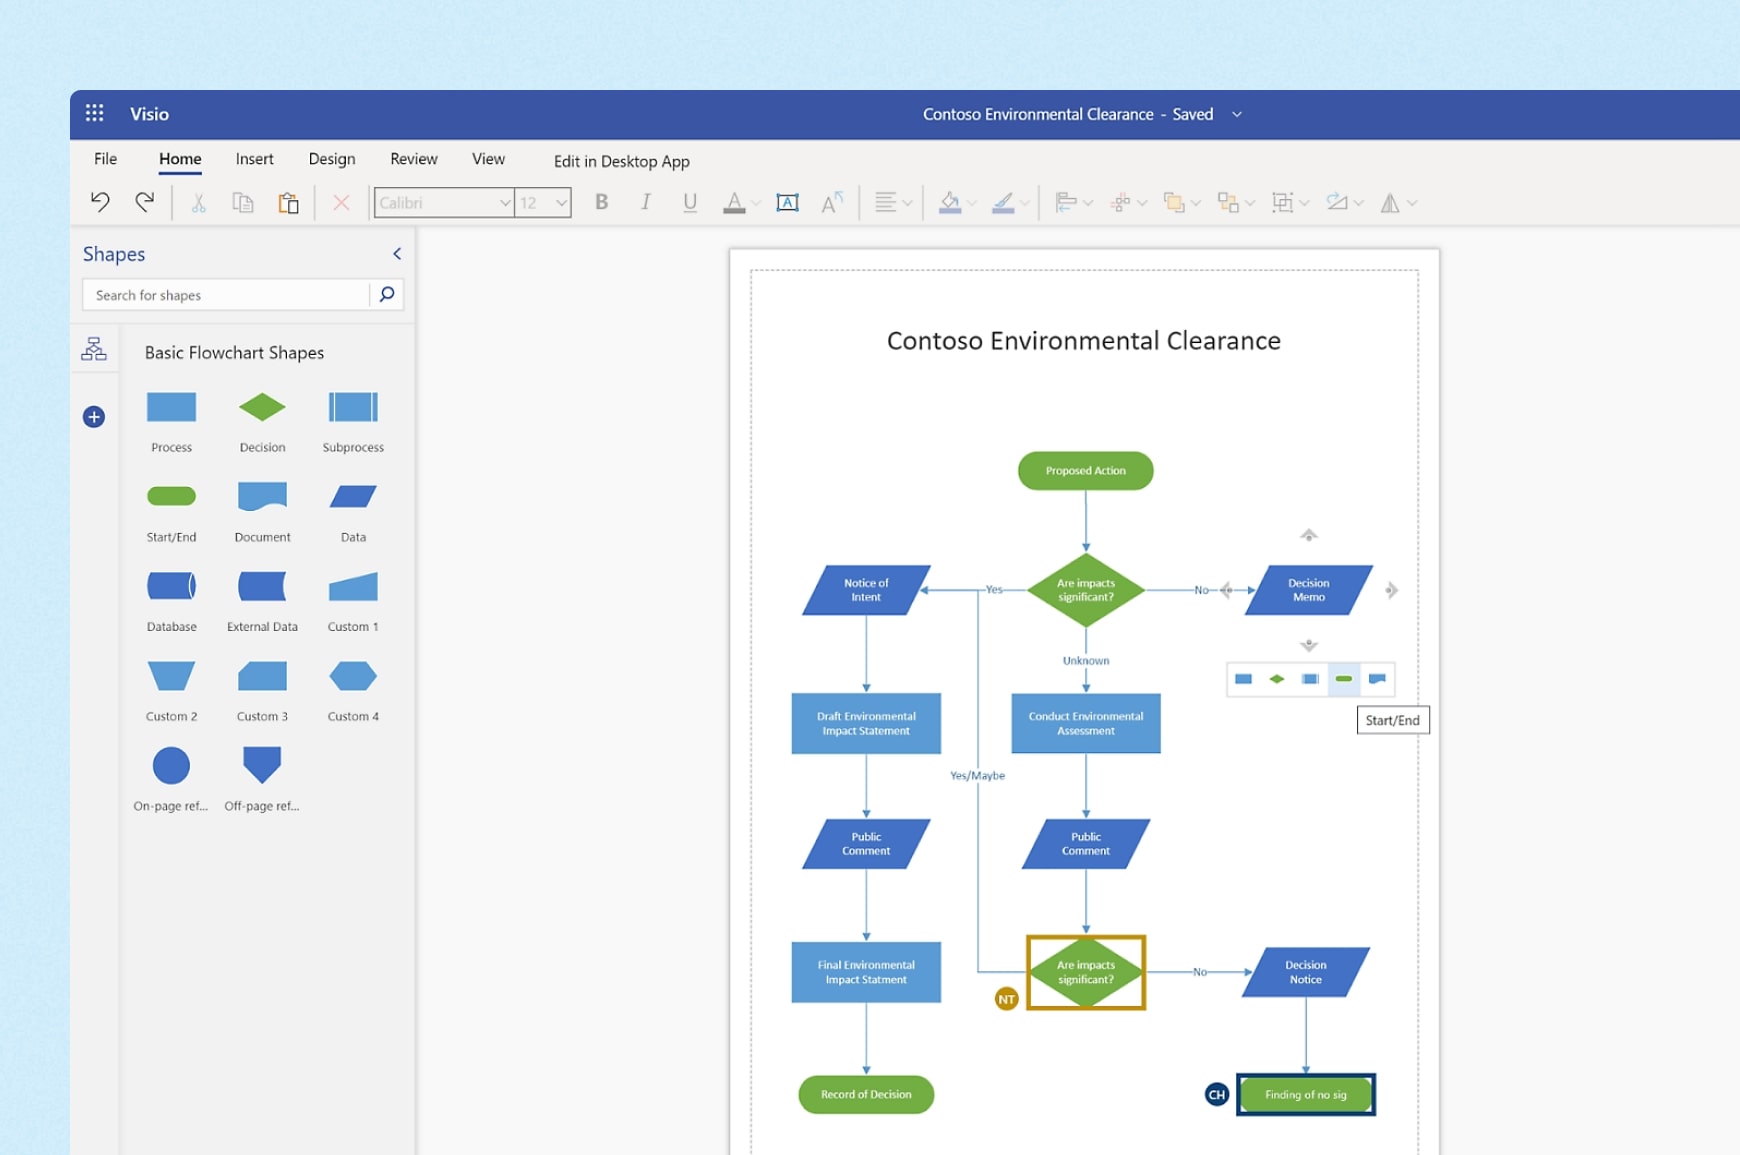Click the CH collaborator badge

point(1216,1095)
